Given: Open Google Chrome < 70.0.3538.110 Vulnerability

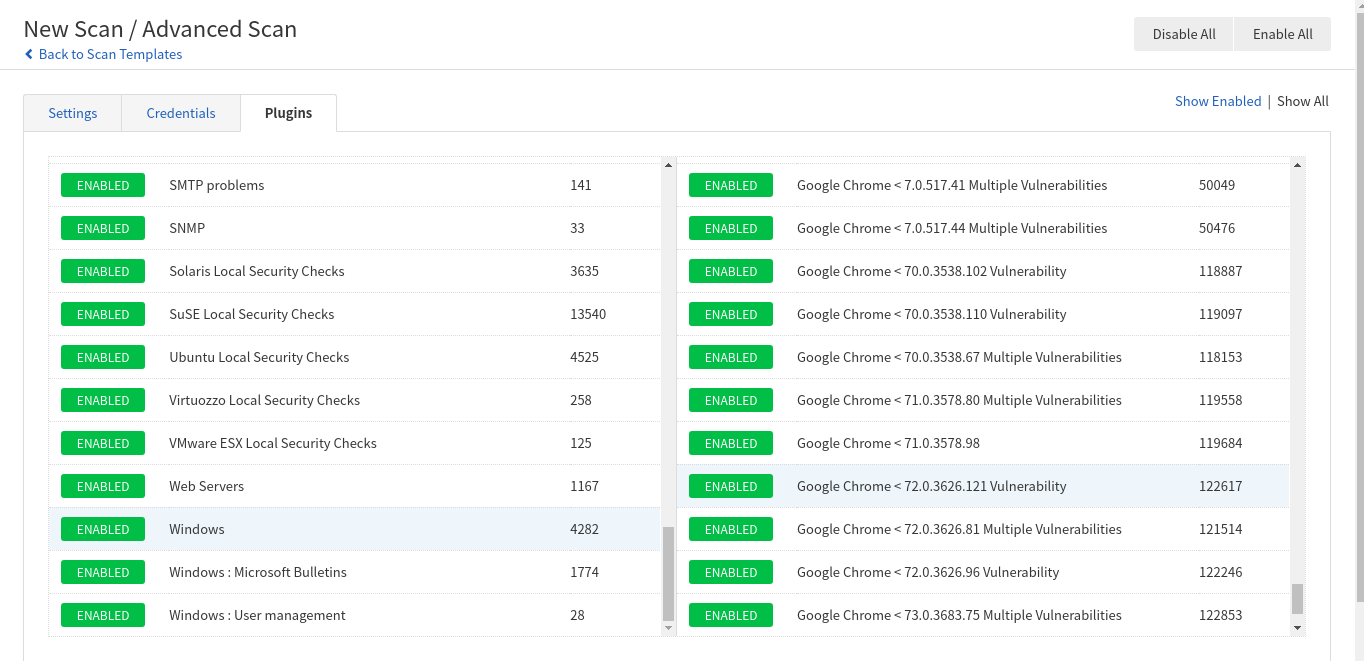Looking at the screenshot, I should pos(932,314).
